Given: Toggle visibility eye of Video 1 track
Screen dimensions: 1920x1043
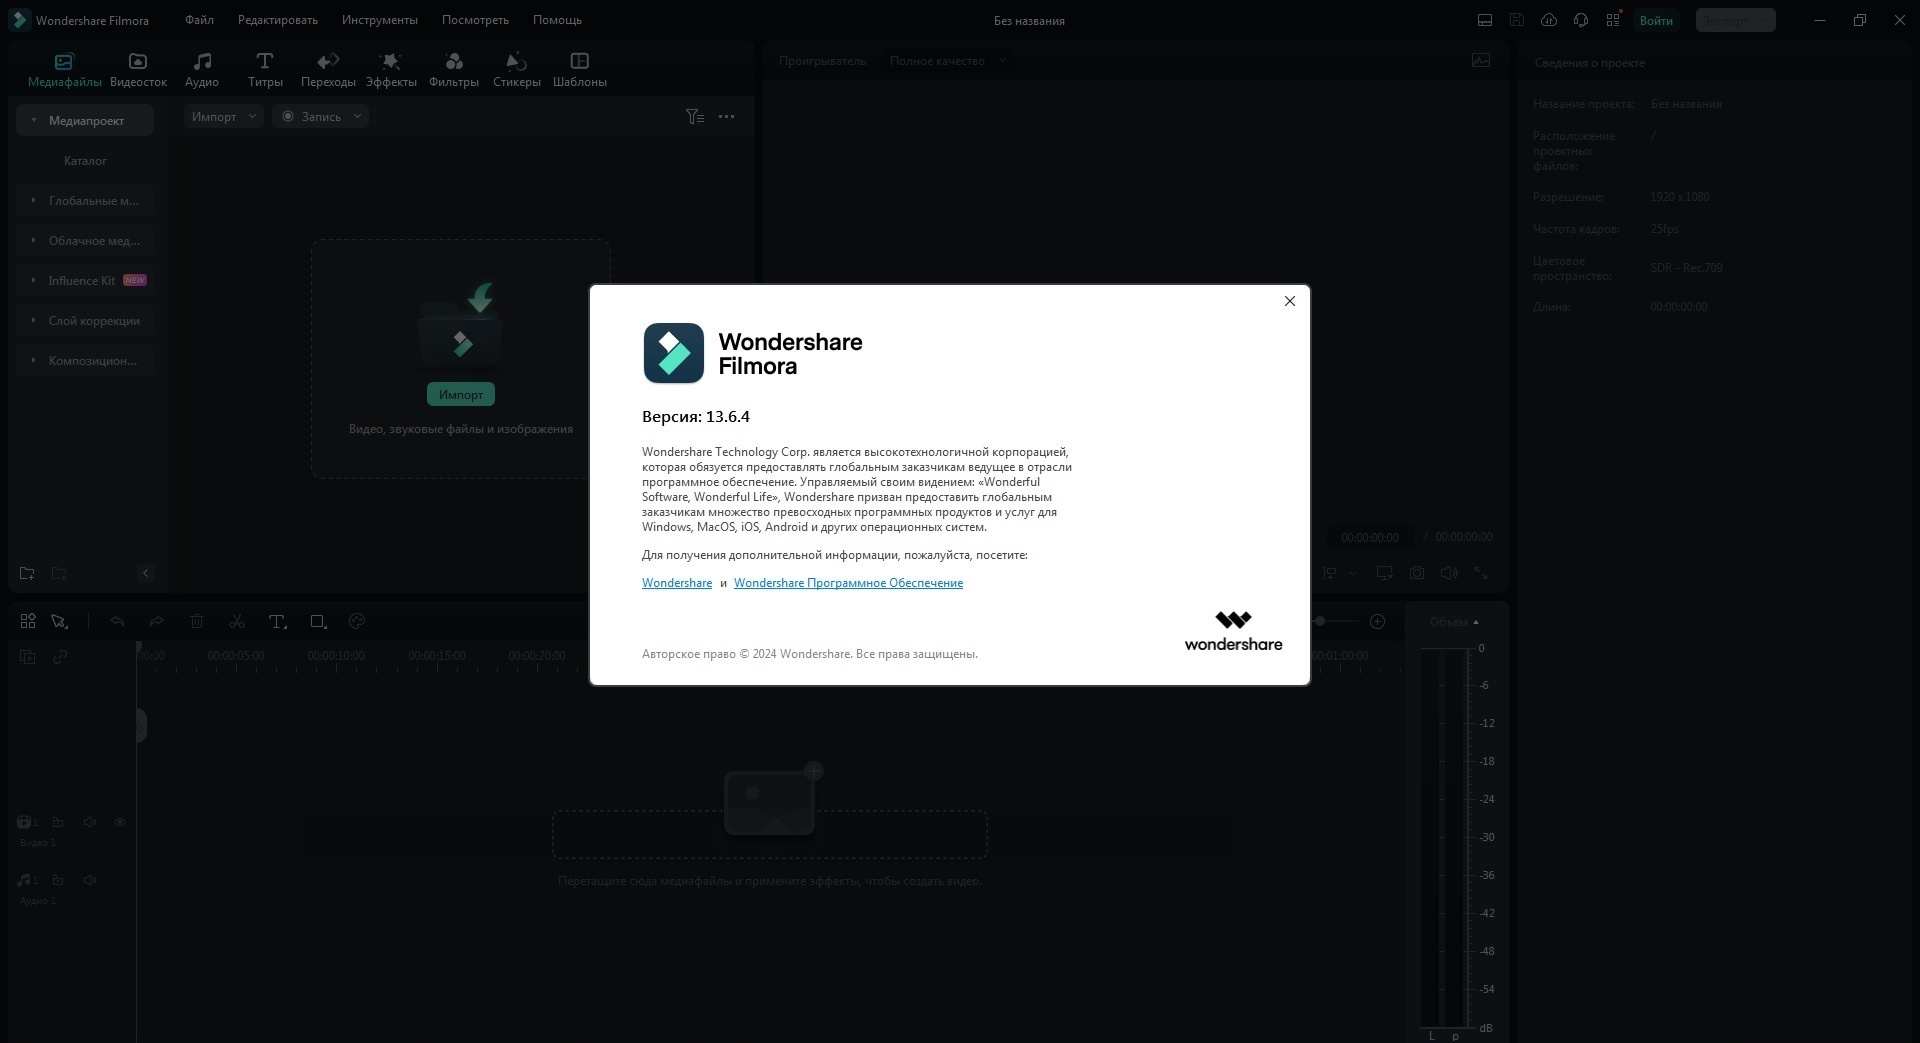Looking at the screenshot, I should [x=120, y=822].
